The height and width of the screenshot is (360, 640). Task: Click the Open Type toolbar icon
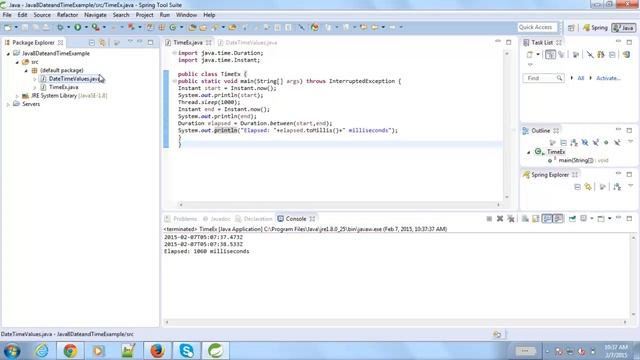pyautogui.click(x=192, y=27)
